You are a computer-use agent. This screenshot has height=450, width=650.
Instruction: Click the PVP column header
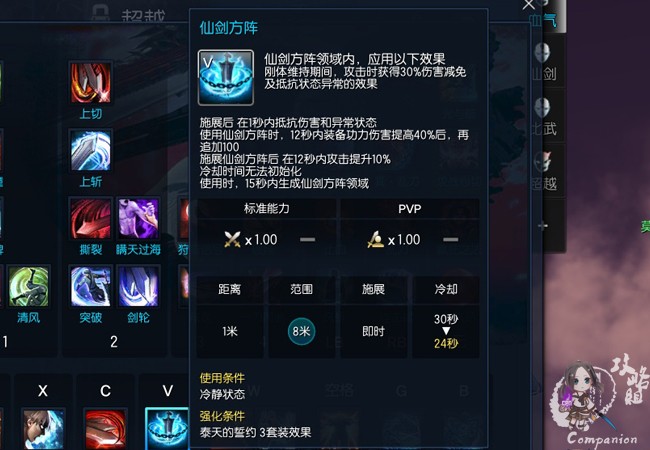click(x=410, y=208)
